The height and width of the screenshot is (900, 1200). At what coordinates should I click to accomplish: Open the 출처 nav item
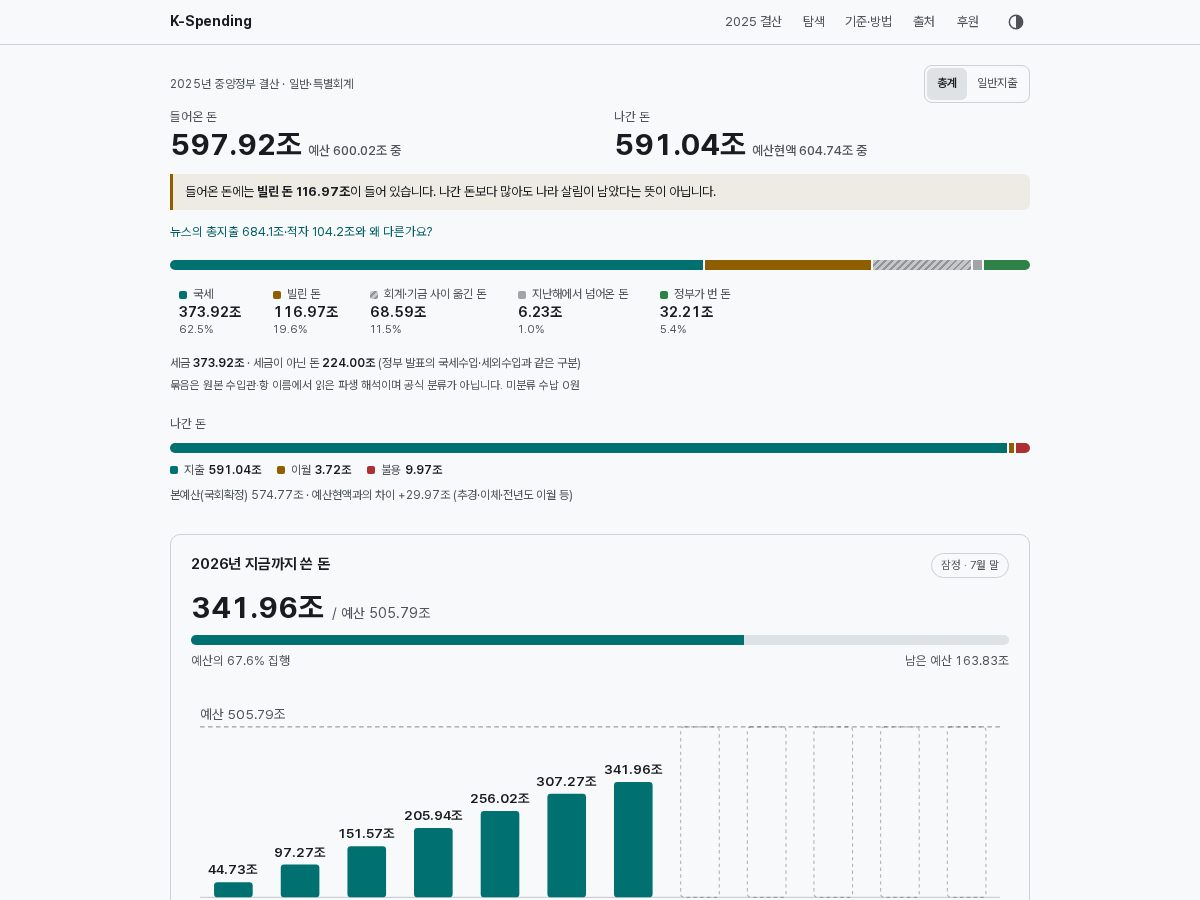click(924, 22)
